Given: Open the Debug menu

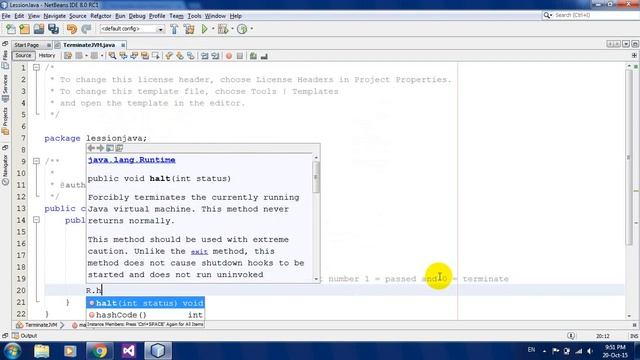Looking at the screenshot, I should coord(137,16).
